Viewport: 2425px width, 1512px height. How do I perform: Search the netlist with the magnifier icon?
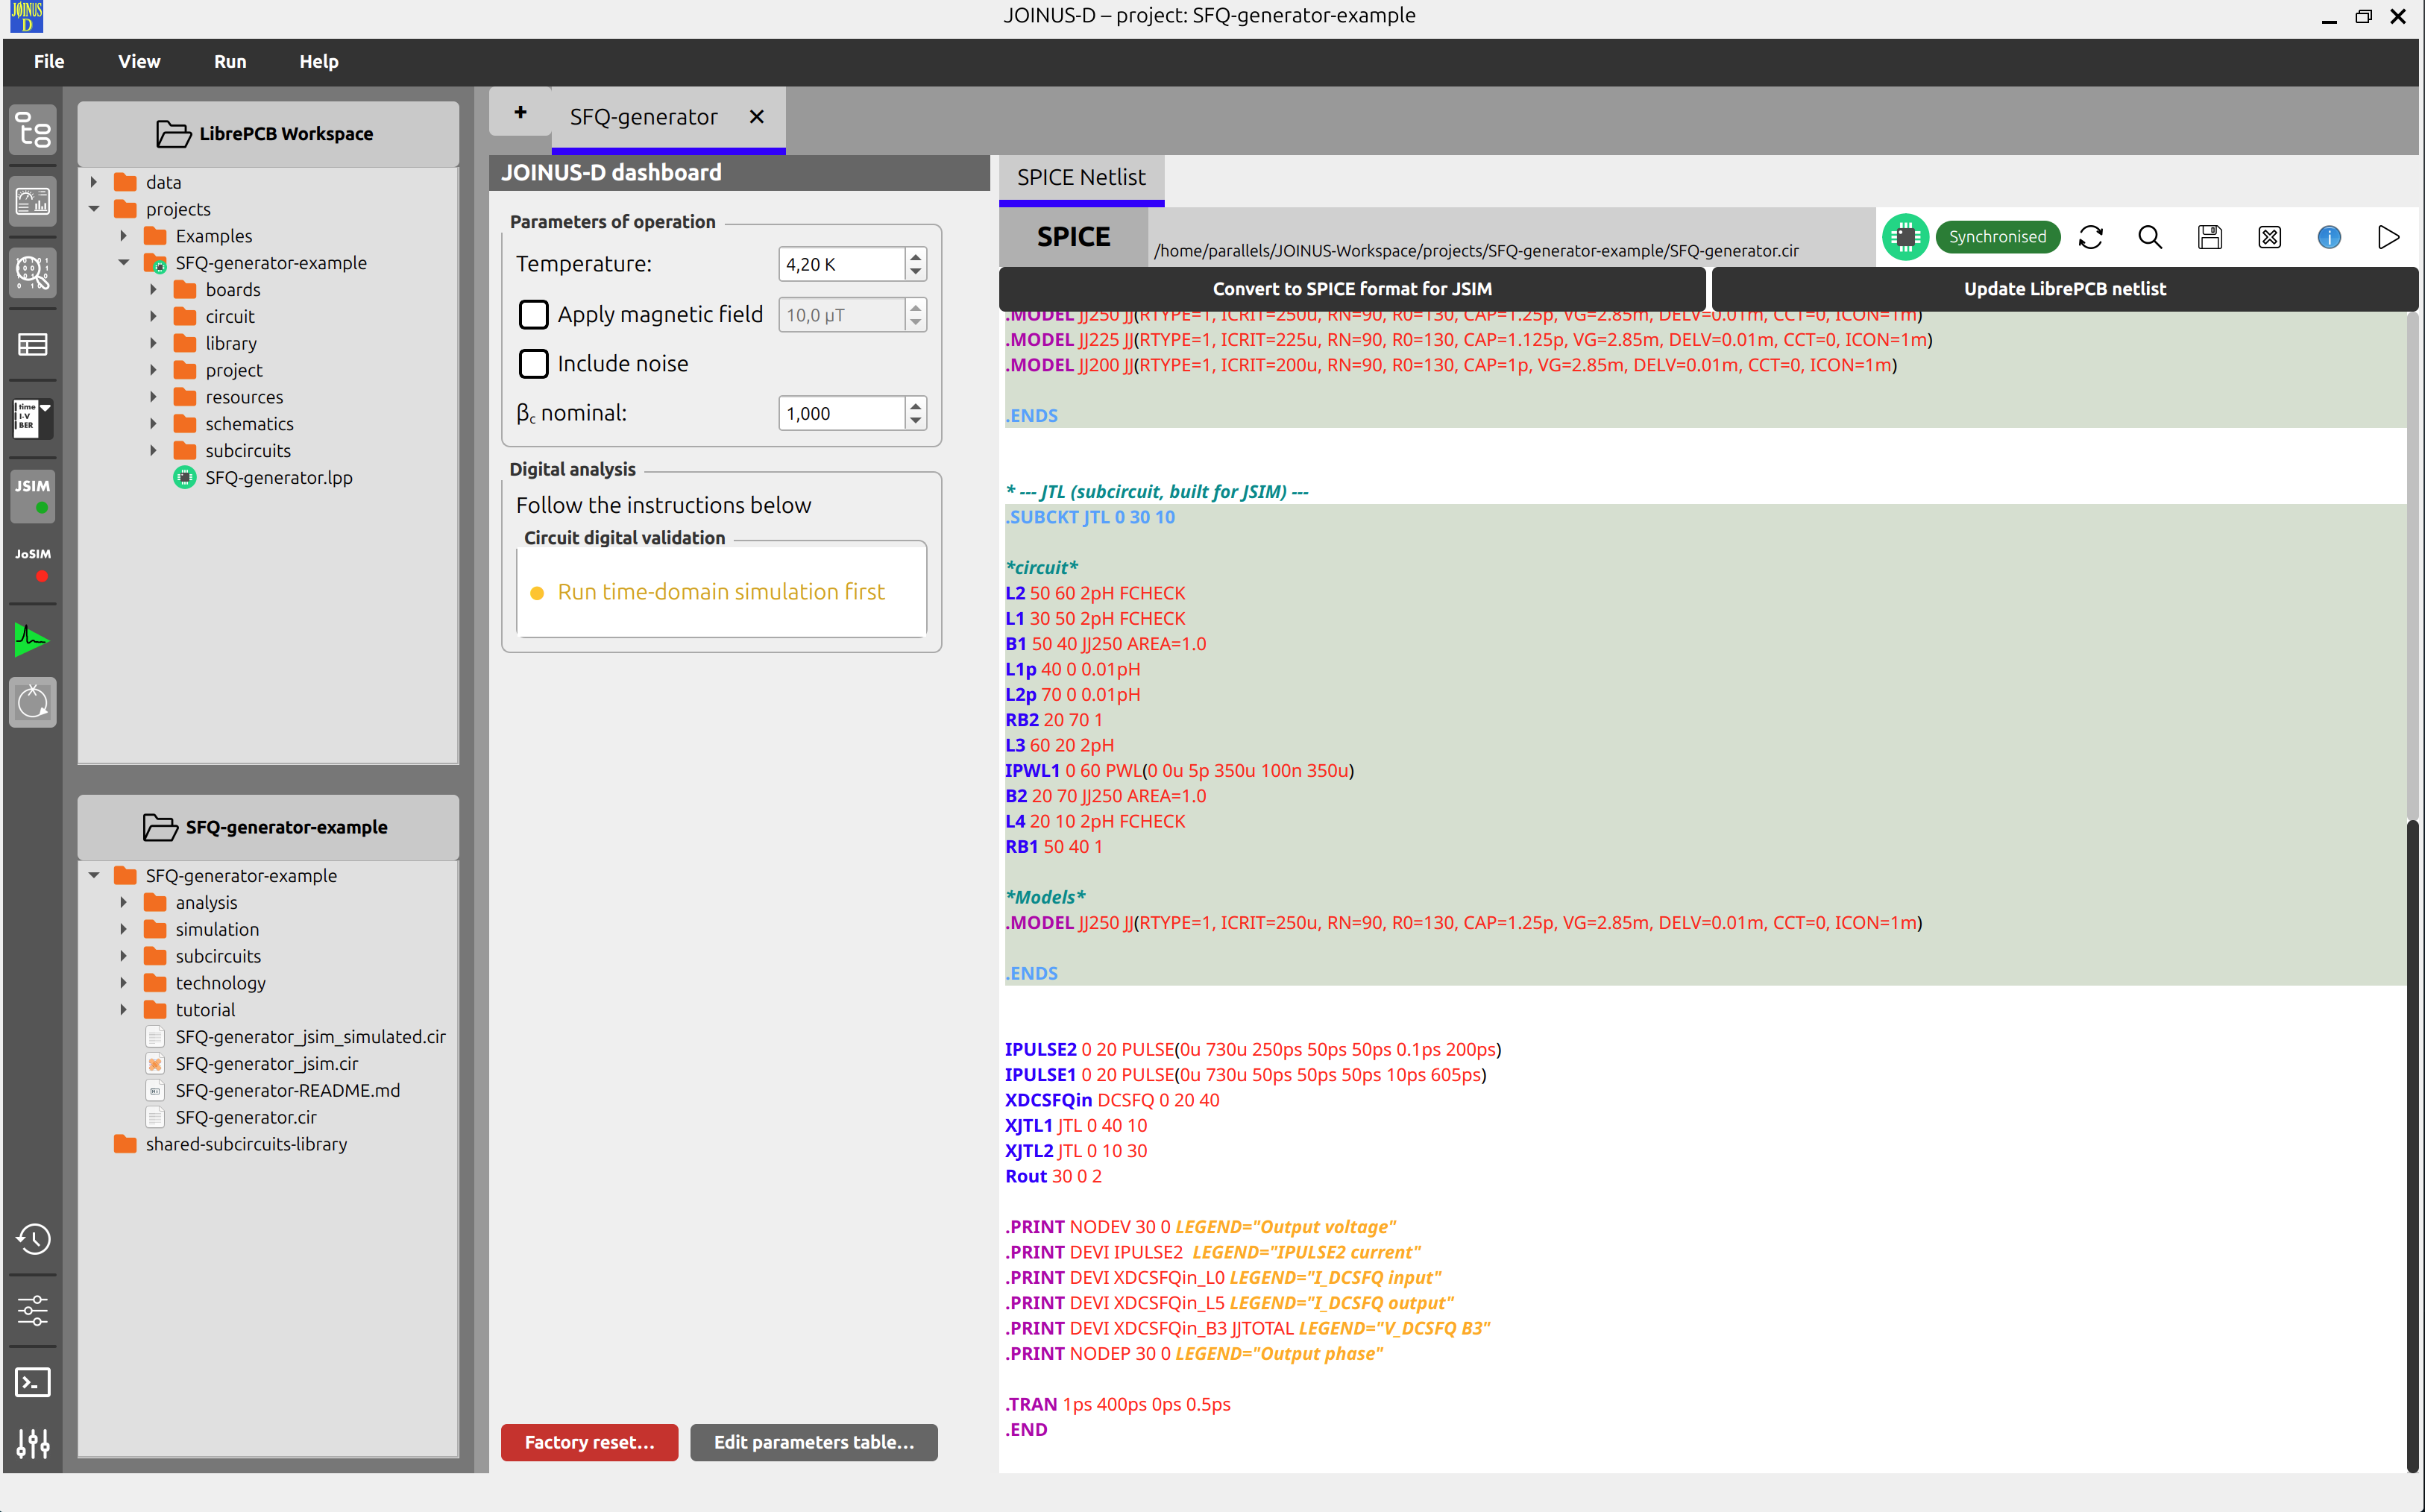pos(2150,237)
